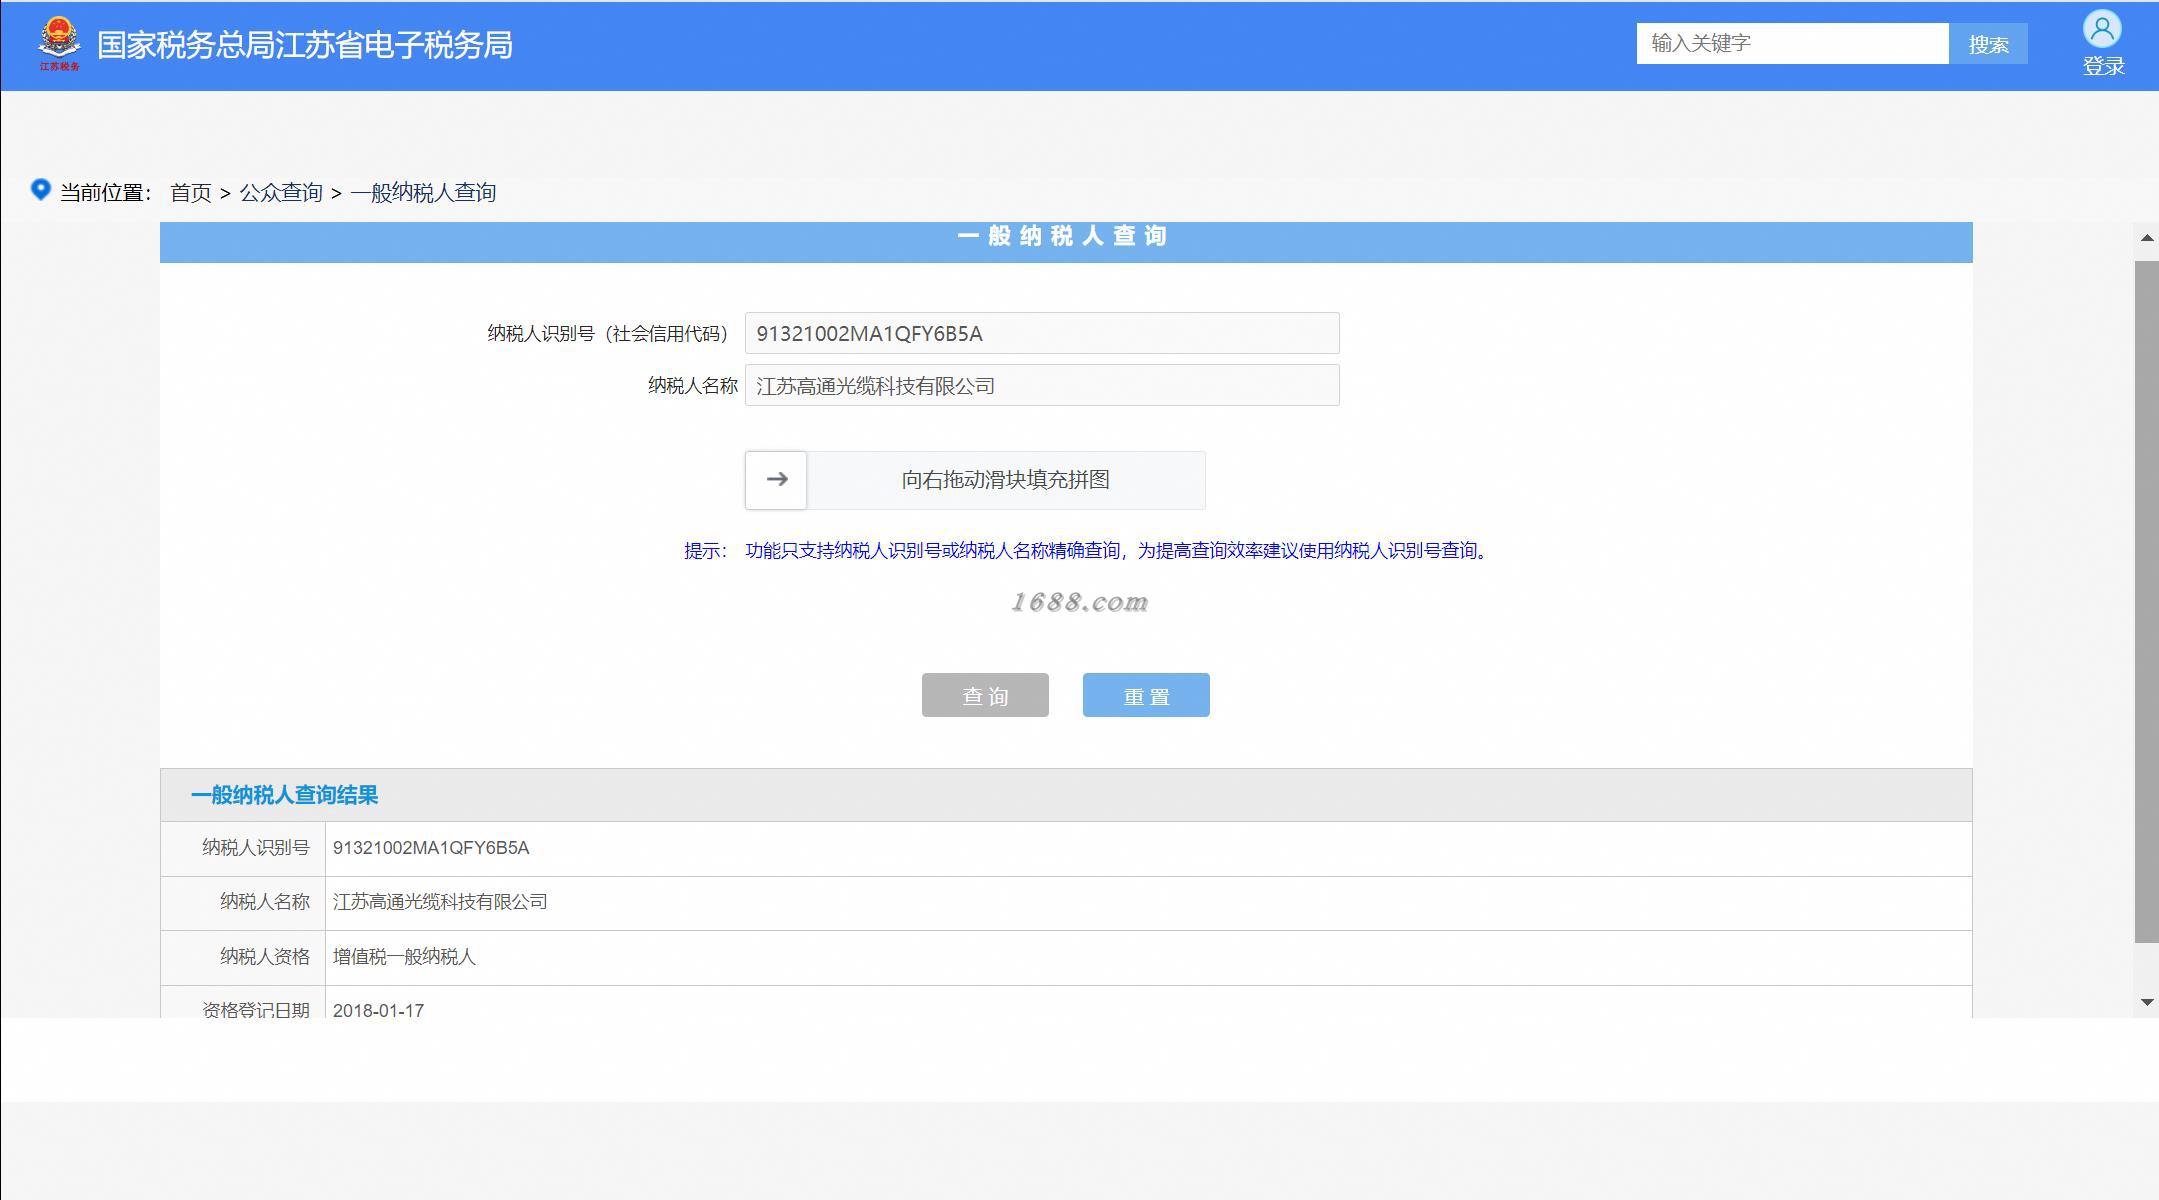Click the 一般纳税人查询结果 section heading
Screen dimensions: 2159x1200
pyautogui.click(x=284, y=795)
